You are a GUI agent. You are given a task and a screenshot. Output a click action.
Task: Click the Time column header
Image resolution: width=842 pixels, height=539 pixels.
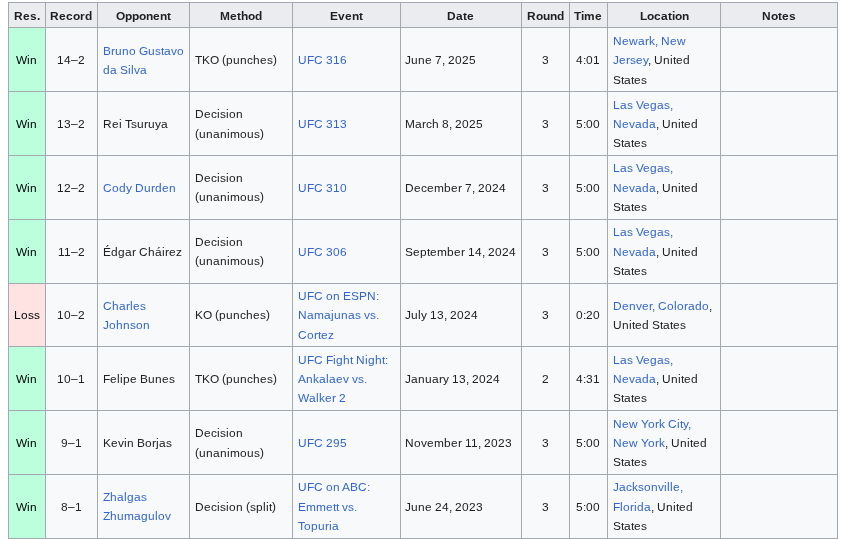click(587, 16)
